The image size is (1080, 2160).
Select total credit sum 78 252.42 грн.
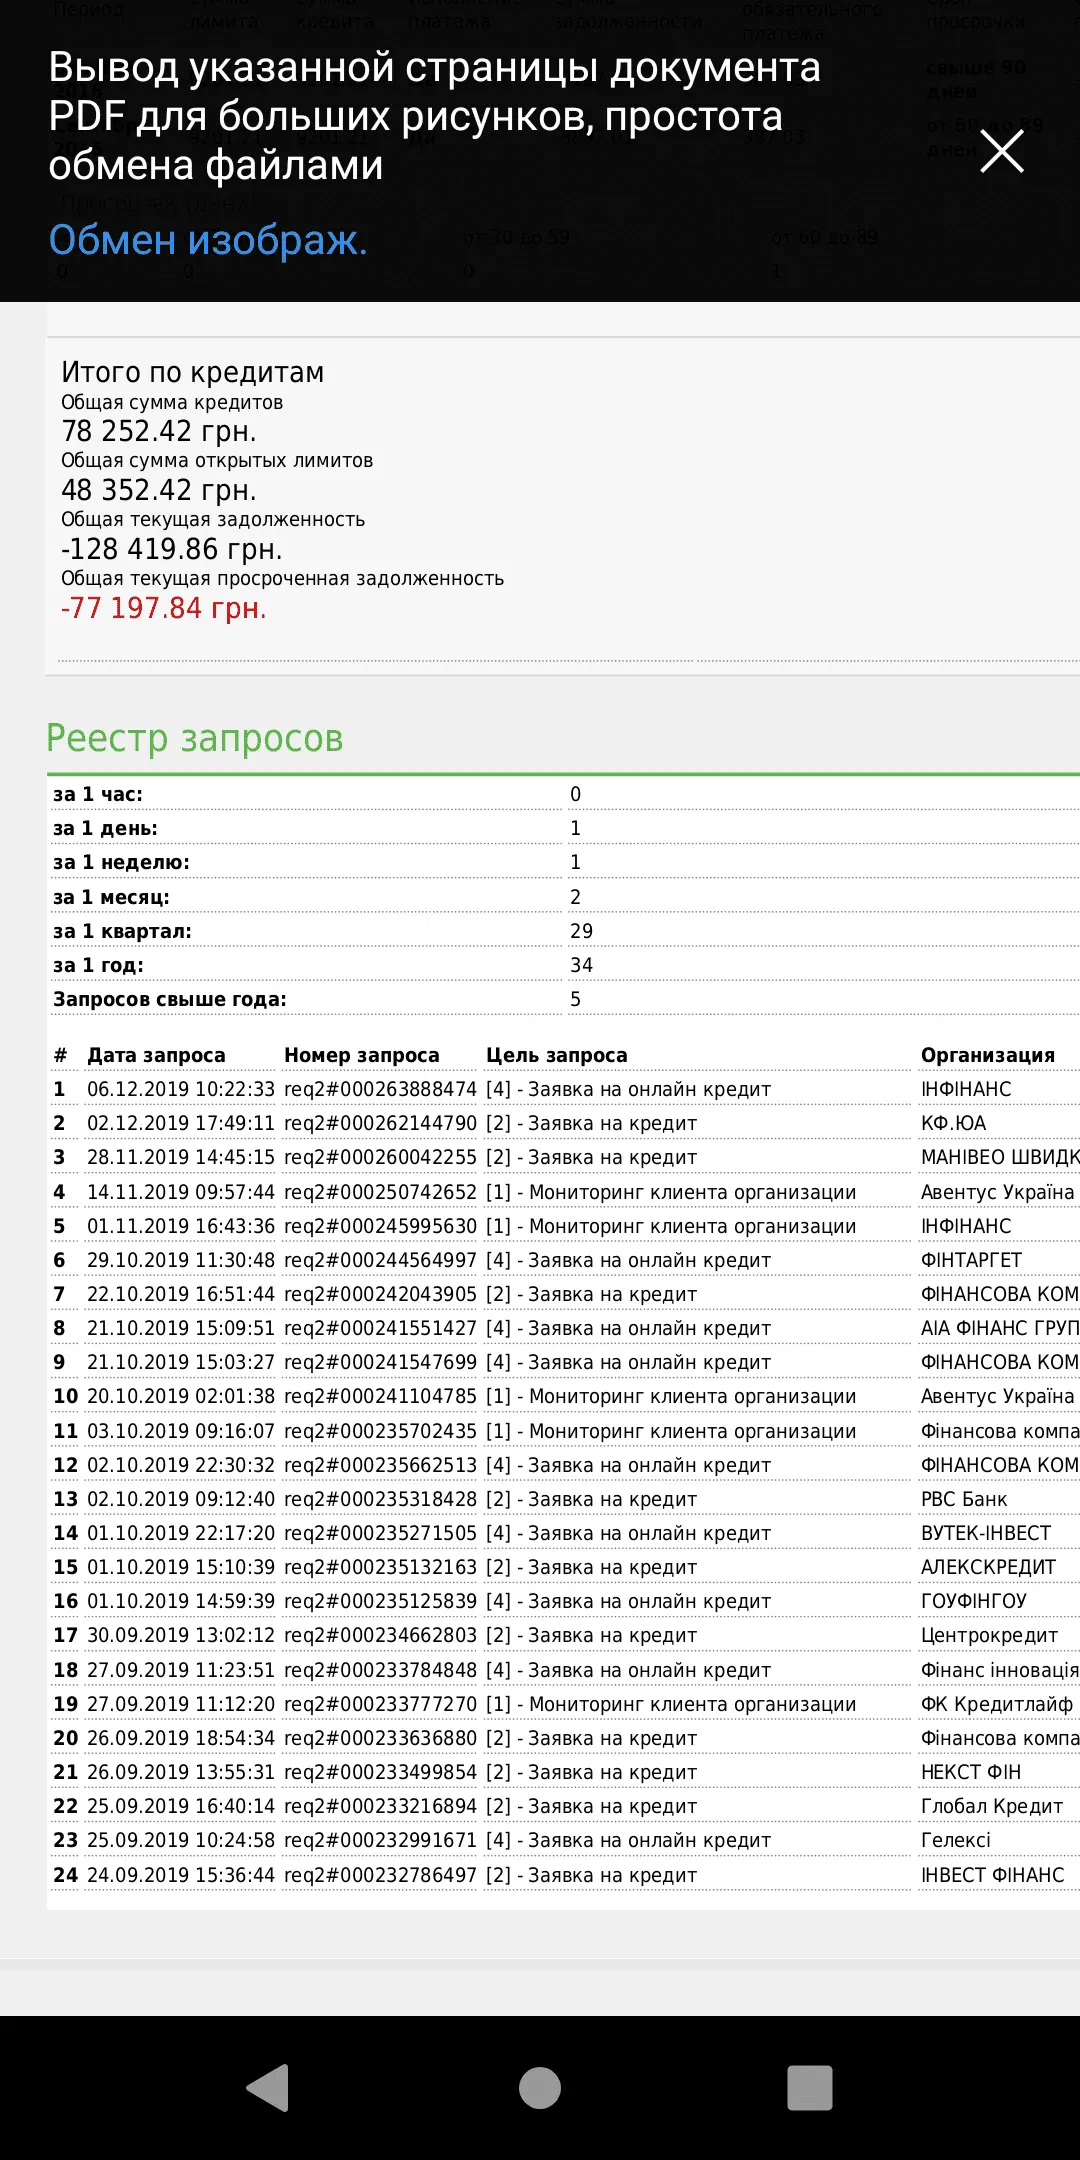159,431
